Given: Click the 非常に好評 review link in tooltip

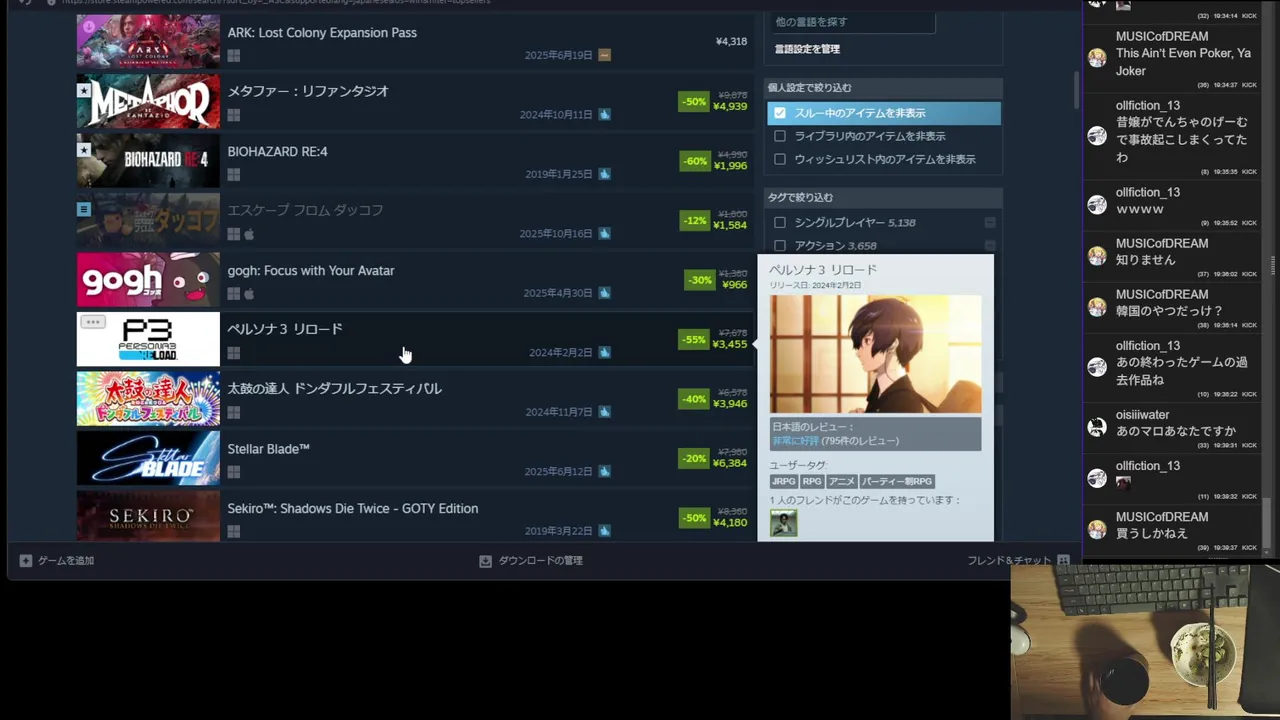Looking at the screenshot, I should click(795, 440).
